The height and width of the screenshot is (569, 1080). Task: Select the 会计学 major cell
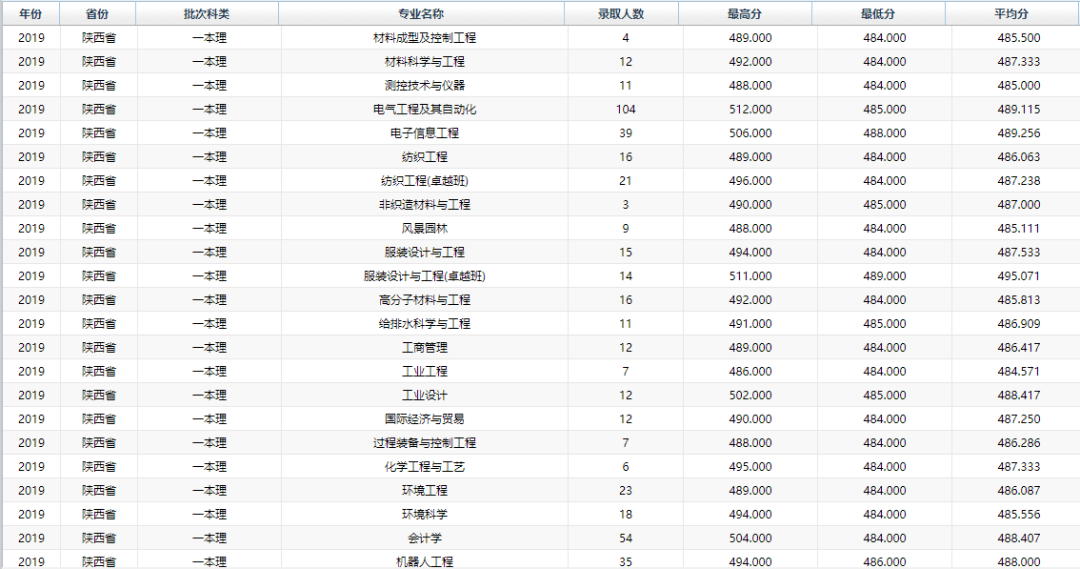(424, 538)
